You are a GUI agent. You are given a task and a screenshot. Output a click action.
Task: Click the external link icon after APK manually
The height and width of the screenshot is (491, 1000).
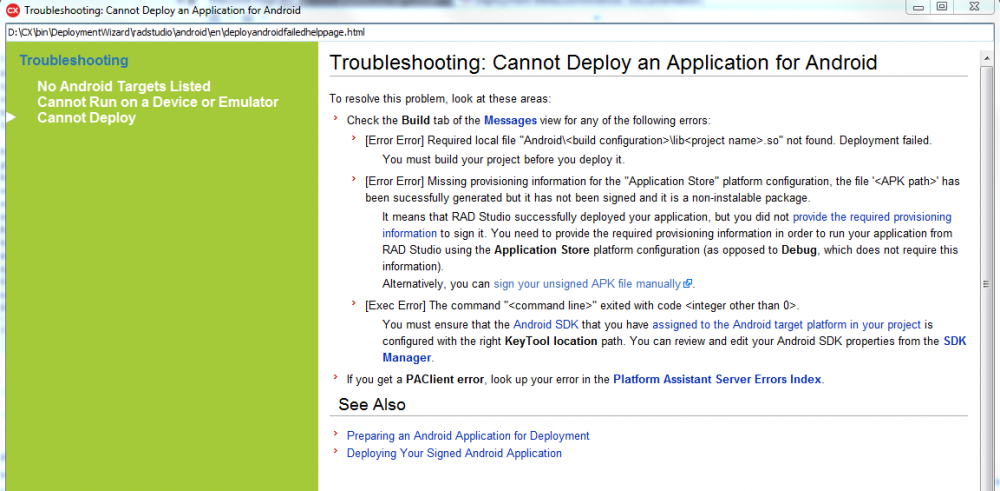click(x=687, y=284)
